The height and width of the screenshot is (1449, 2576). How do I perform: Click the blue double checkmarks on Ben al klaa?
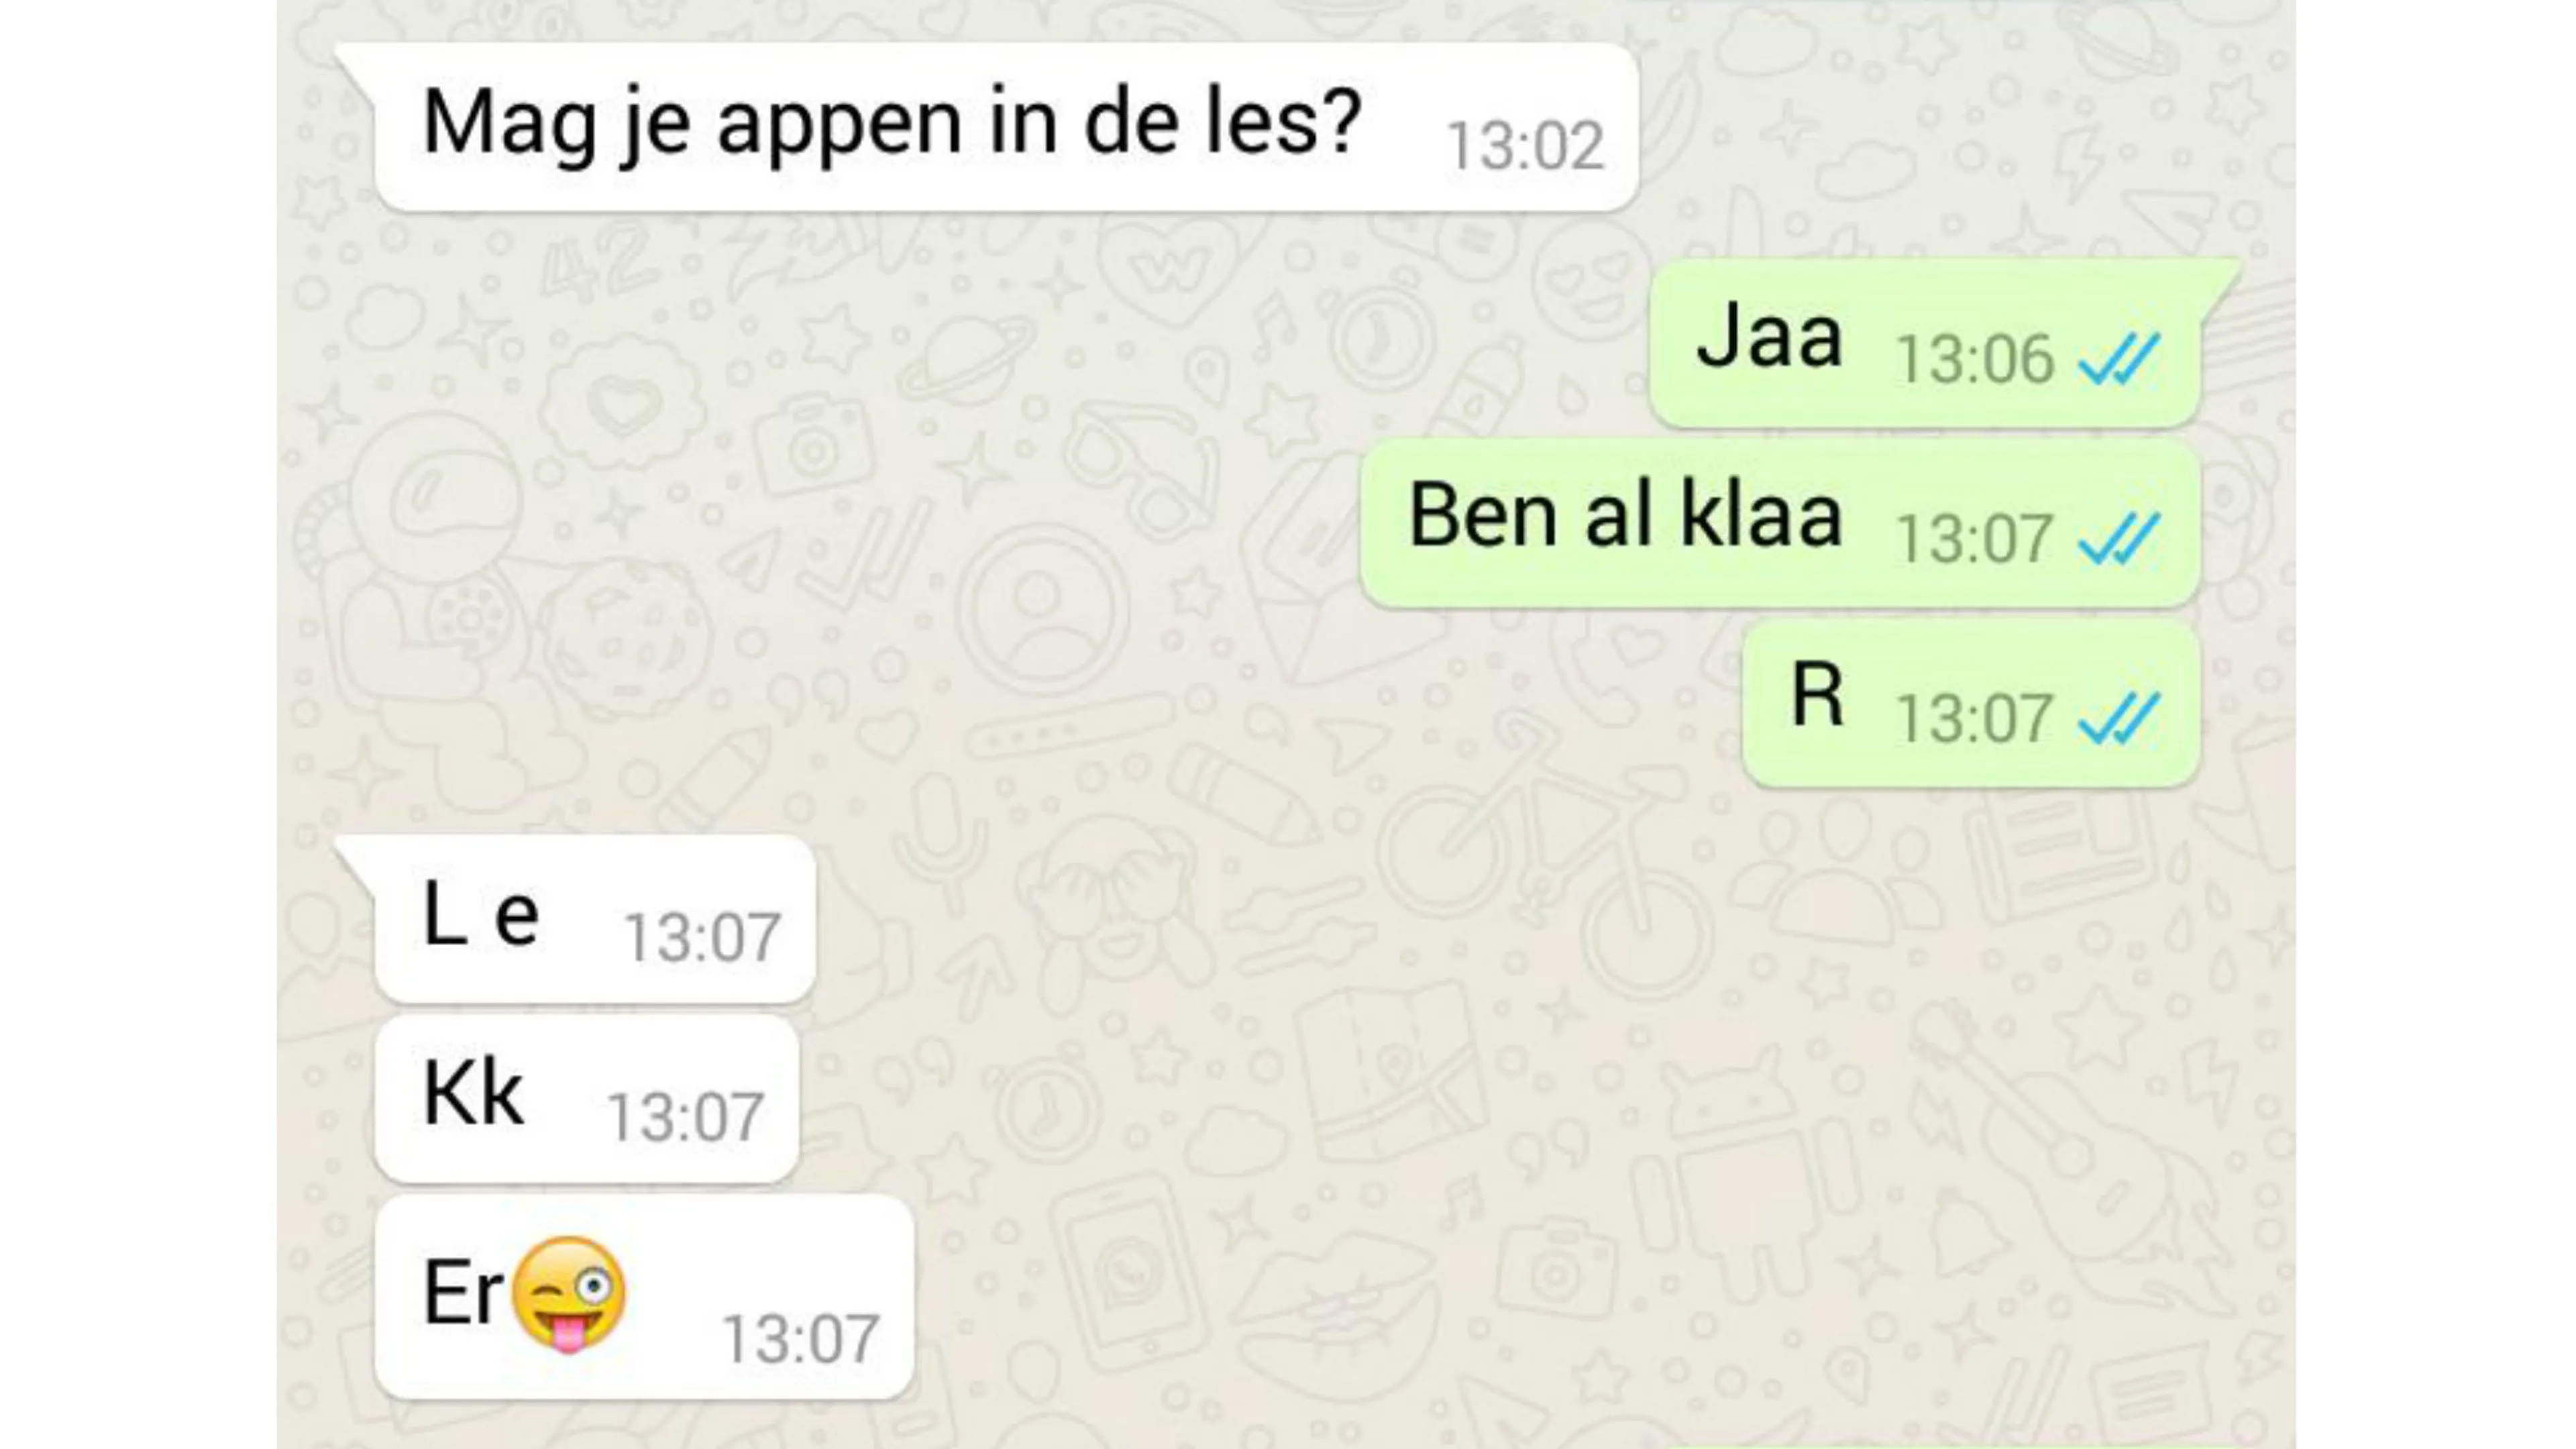pos(2119,539)
